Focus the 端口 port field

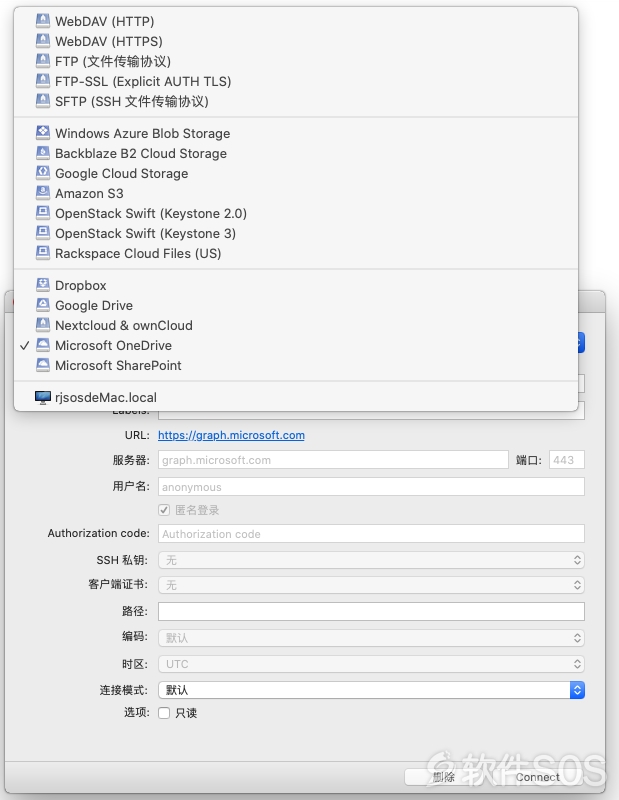566,460
